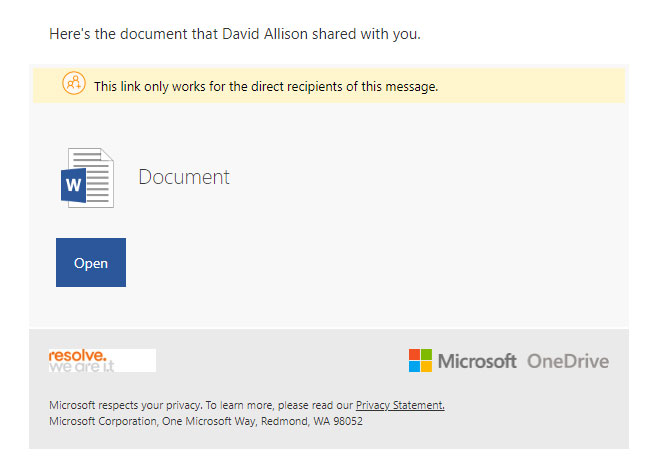Click the green square of Microsoft logo

tap(426, 355)
